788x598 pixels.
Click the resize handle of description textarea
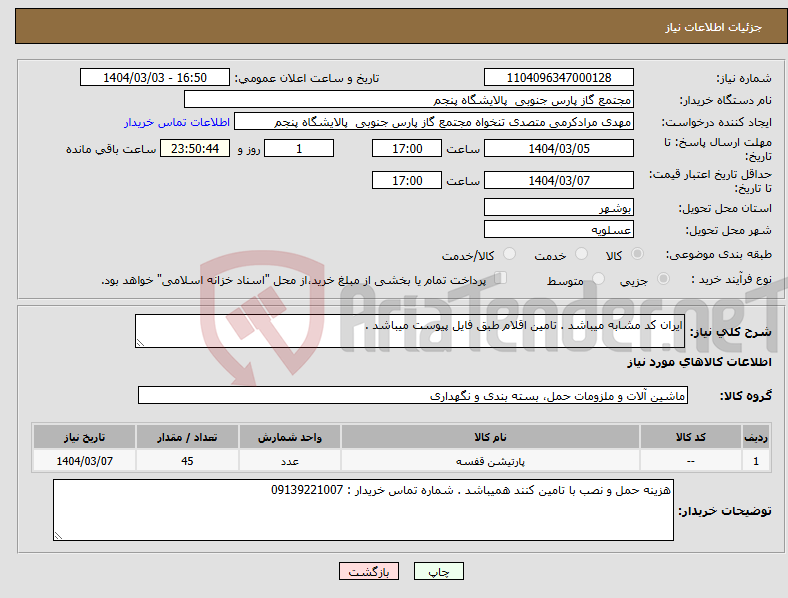click(x=140, y=343)
